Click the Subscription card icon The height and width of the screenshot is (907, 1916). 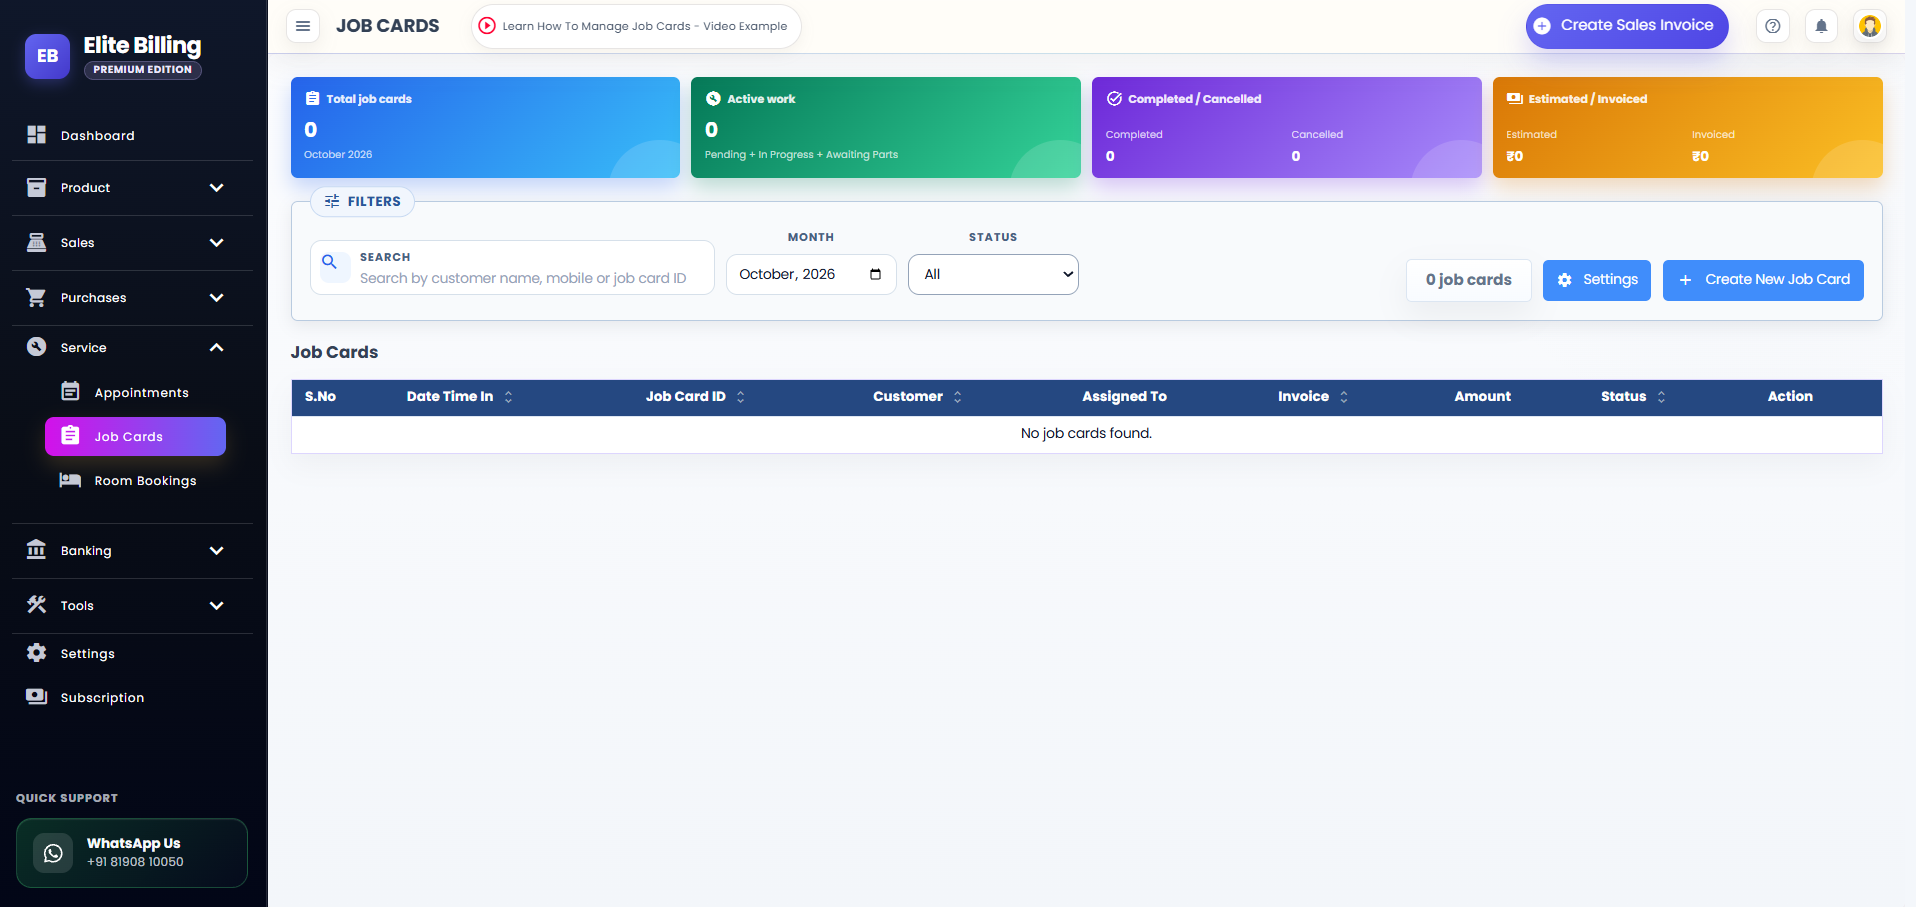coord(37,697)
